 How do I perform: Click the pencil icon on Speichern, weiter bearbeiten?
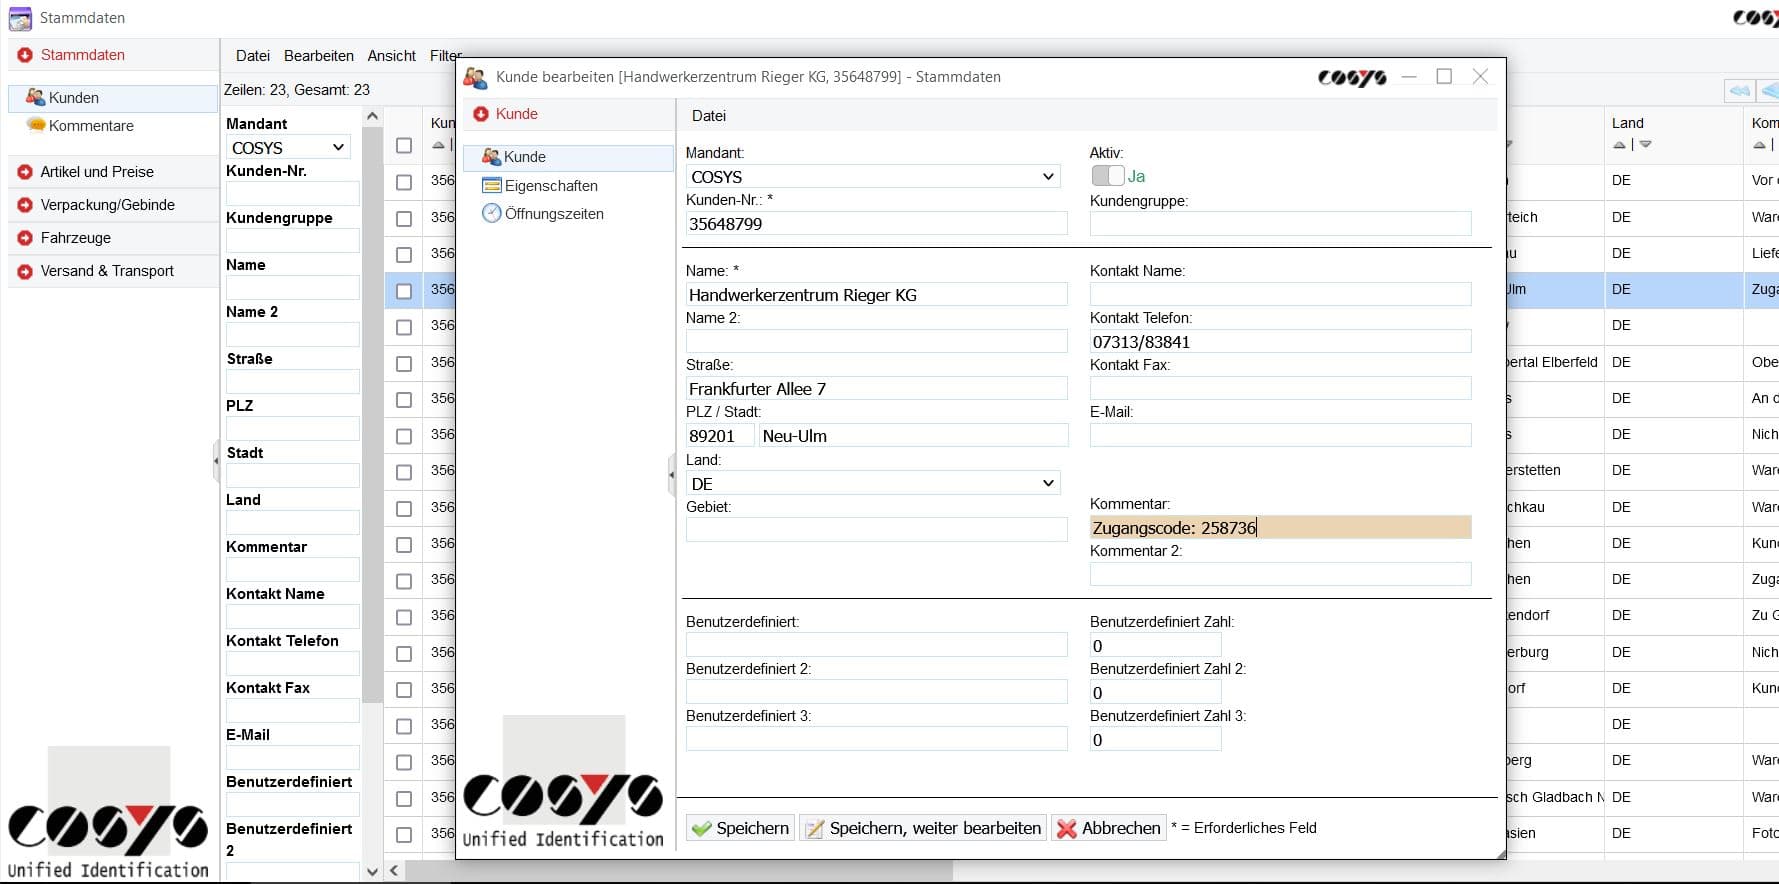click(x=815, y=829)
